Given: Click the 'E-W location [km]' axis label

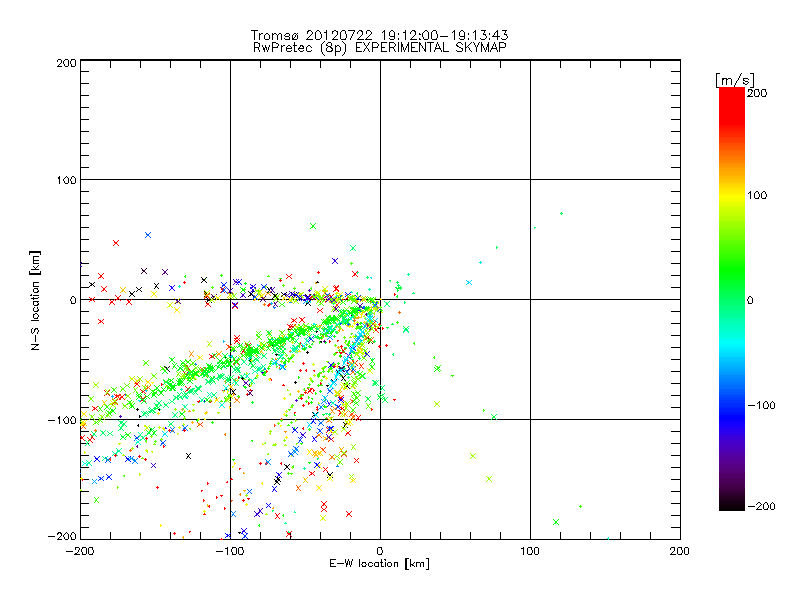Looking at the screenshot, I should click(x=379, y=564).
